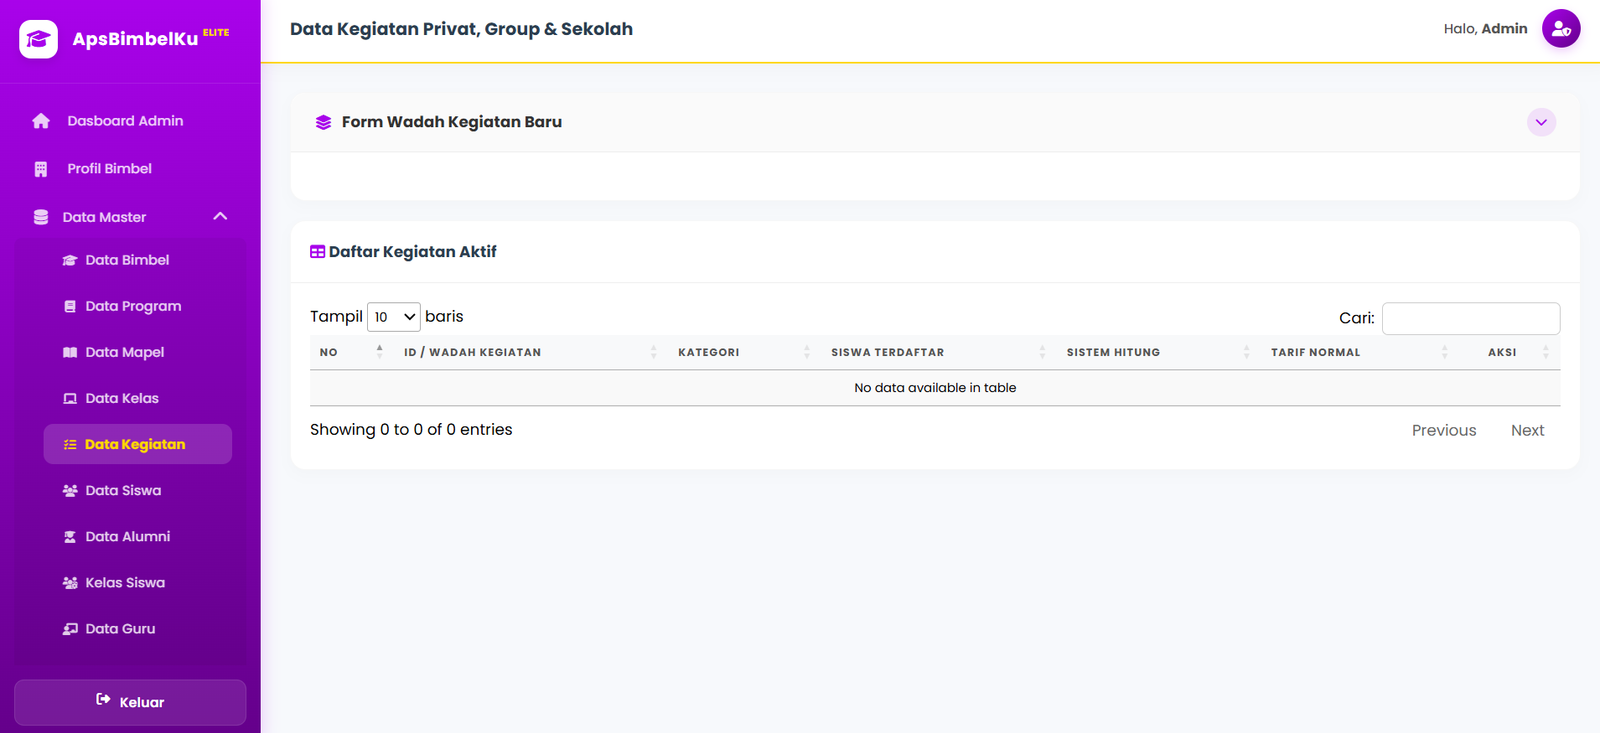This screenshot has width=1600, height=733.
Task: Open the admin user avatar icon
Action: (x=1561, y=29)
